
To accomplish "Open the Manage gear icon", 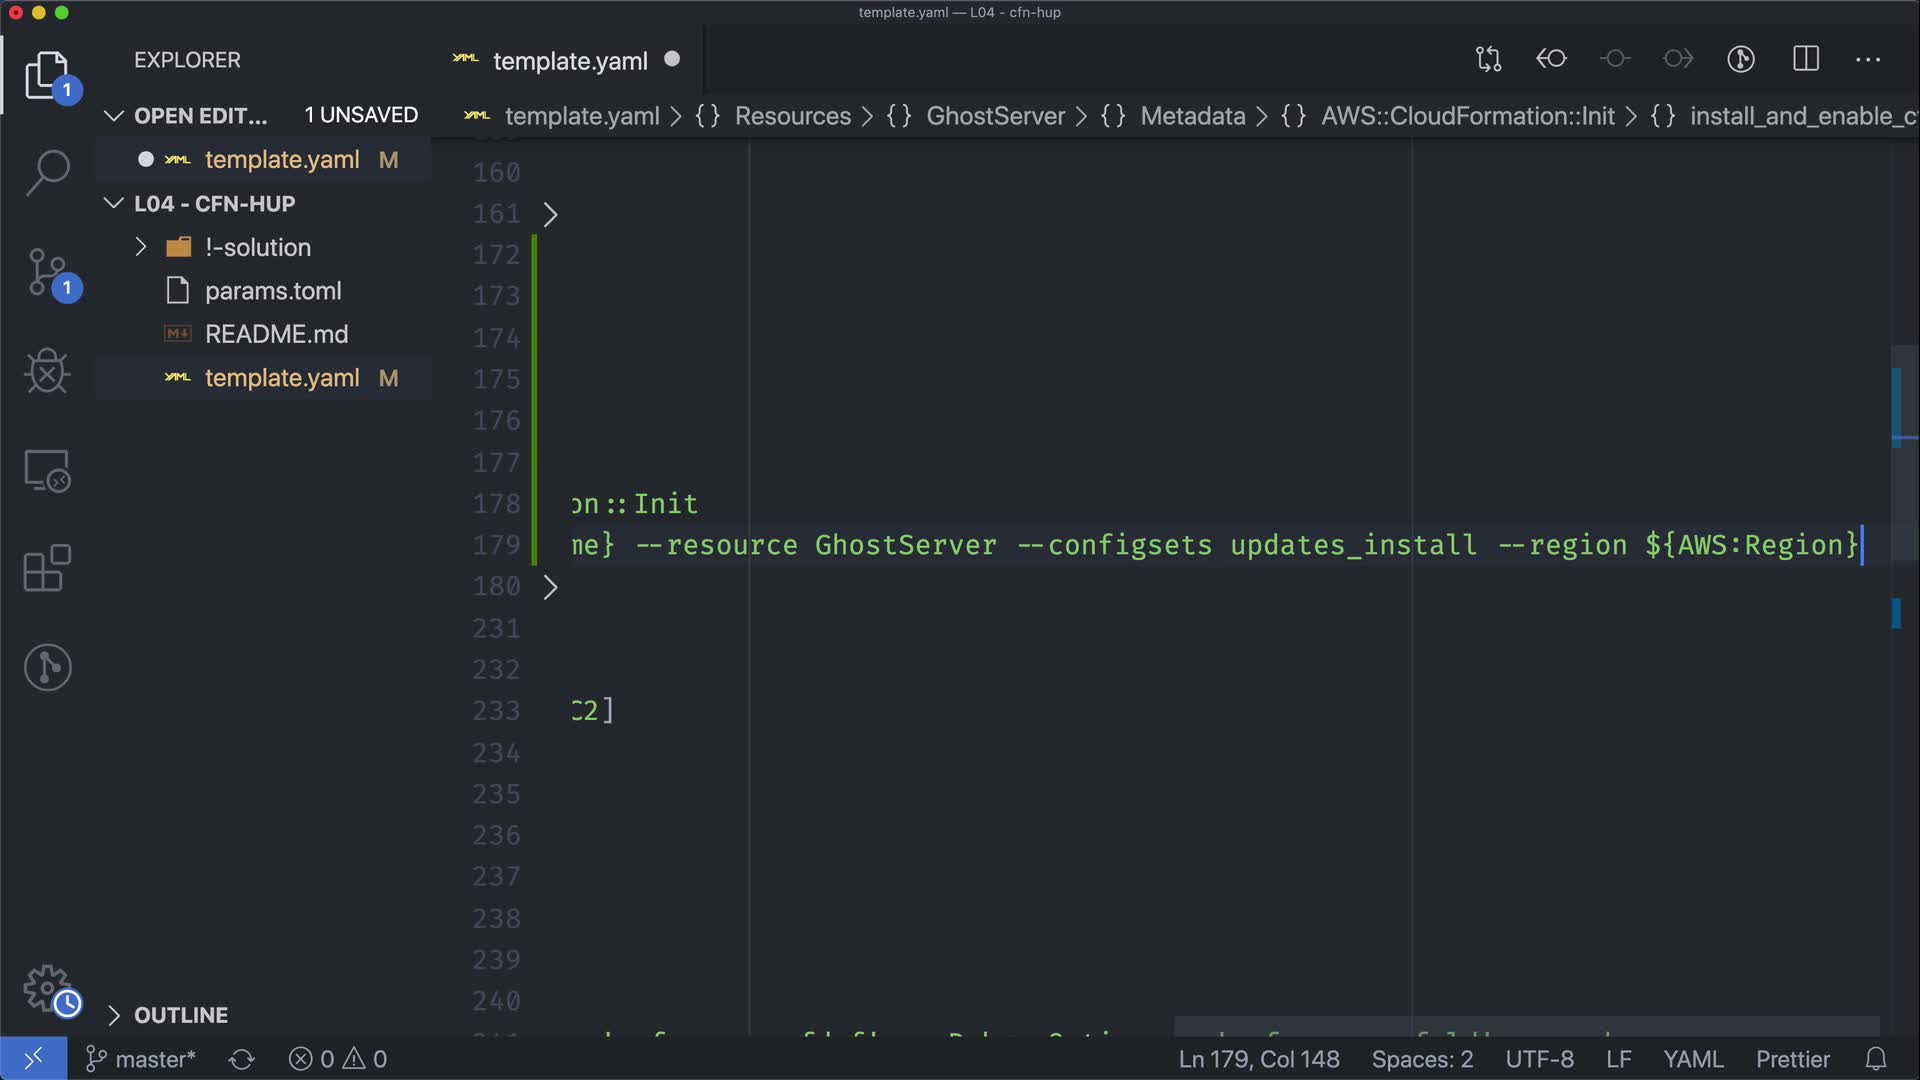I will (47, 988).
